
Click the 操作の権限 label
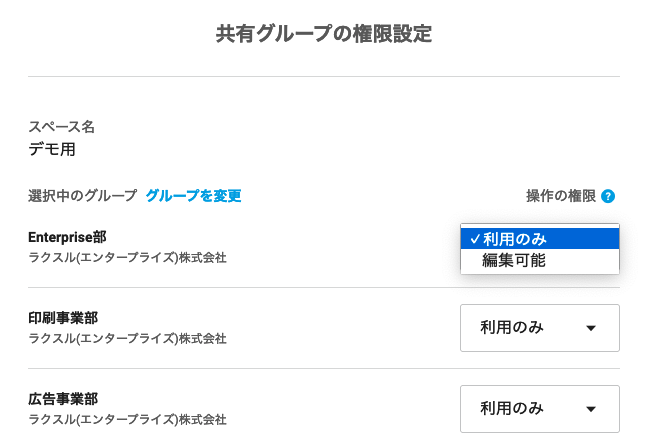point(561,196)
